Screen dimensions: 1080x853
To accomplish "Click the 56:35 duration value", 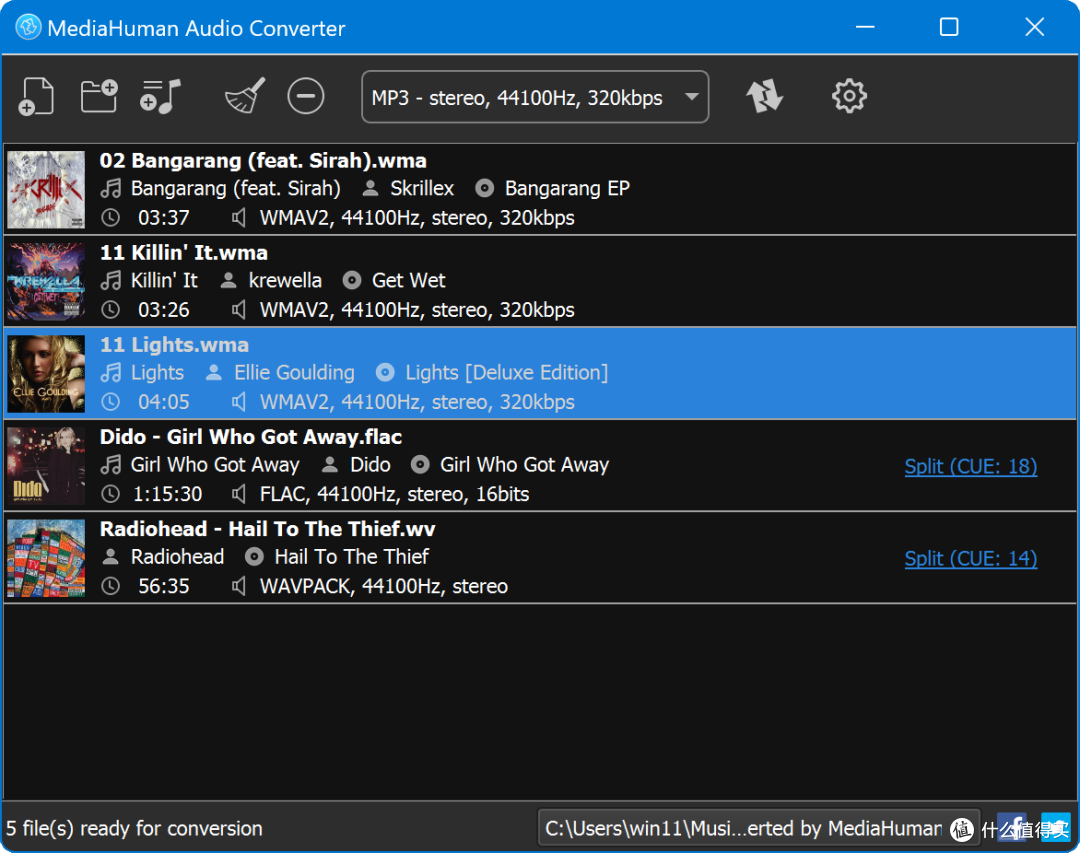I will pos(164,586).
